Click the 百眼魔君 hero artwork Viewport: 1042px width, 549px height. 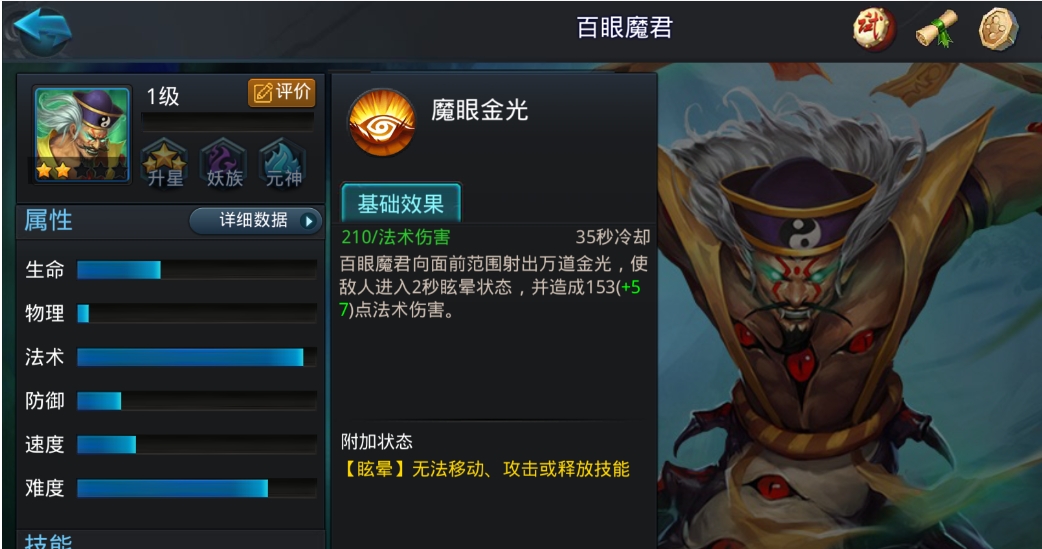pos(849,306)
